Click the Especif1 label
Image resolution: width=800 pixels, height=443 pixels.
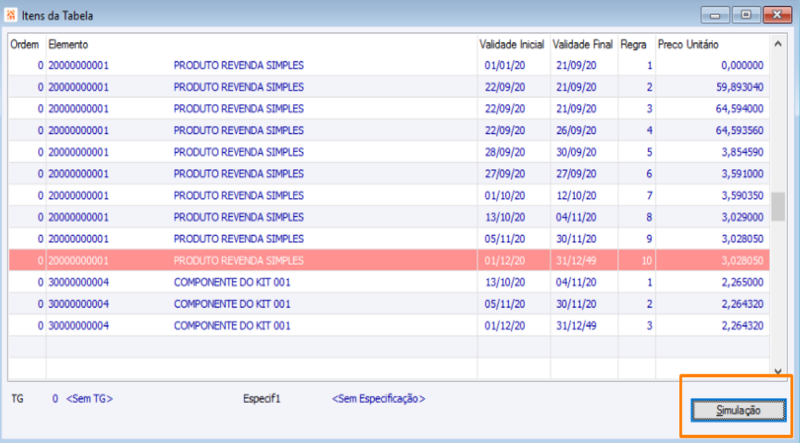coord(262,399)
